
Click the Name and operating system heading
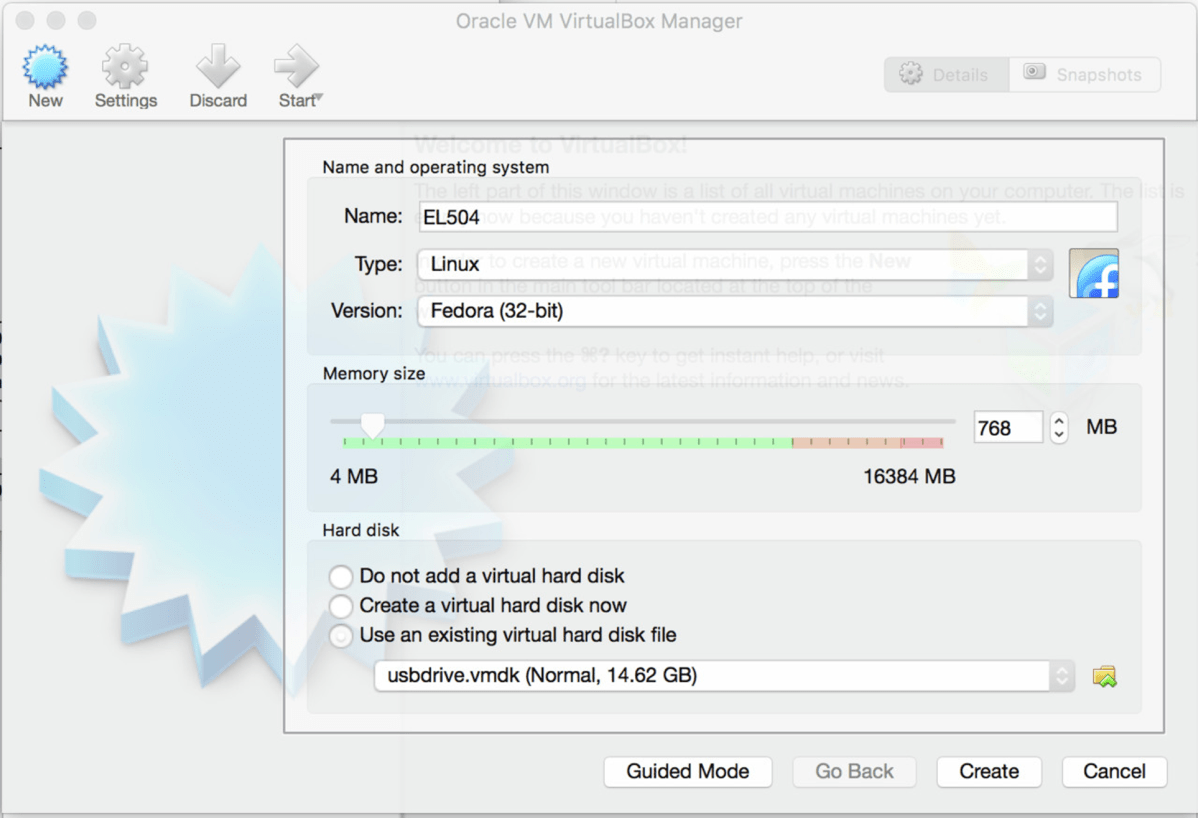(435, 167)
